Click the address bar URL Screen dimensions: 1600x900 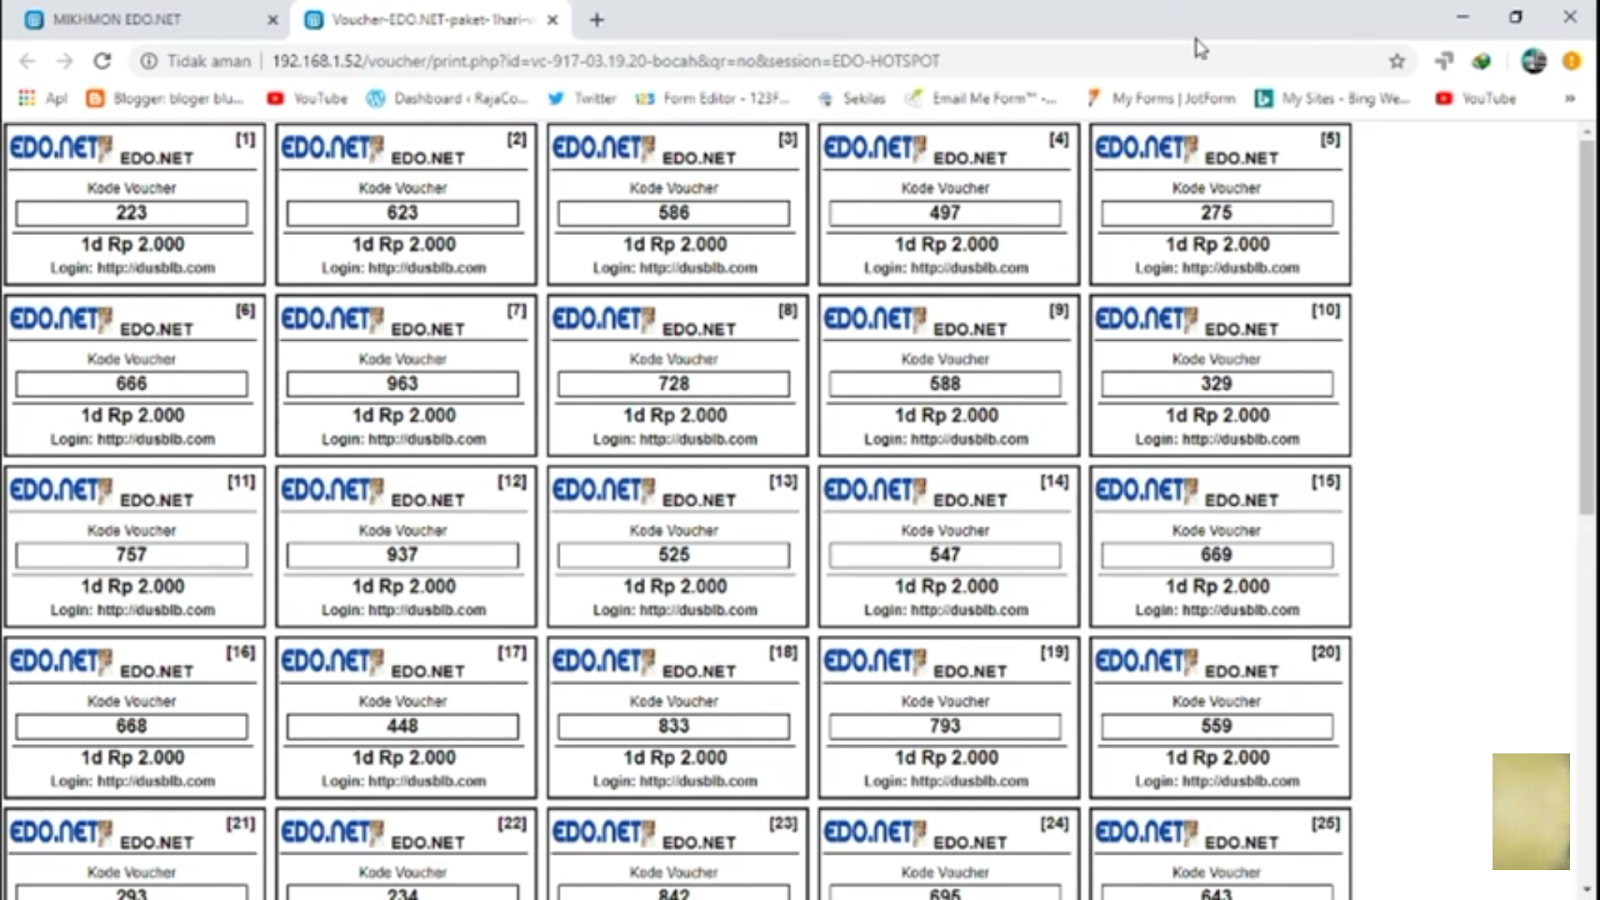pos(606,61)
